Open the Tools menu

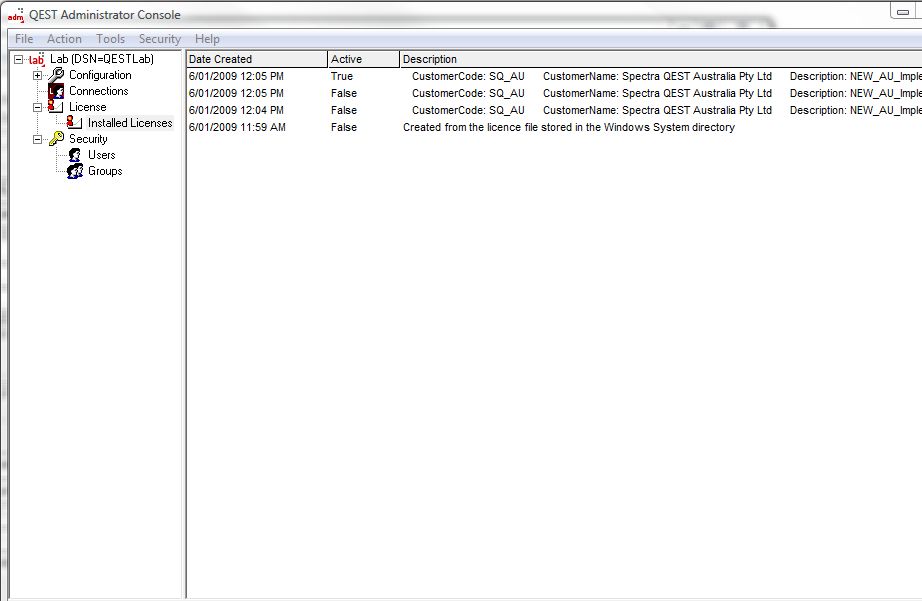tap(110, 39)
